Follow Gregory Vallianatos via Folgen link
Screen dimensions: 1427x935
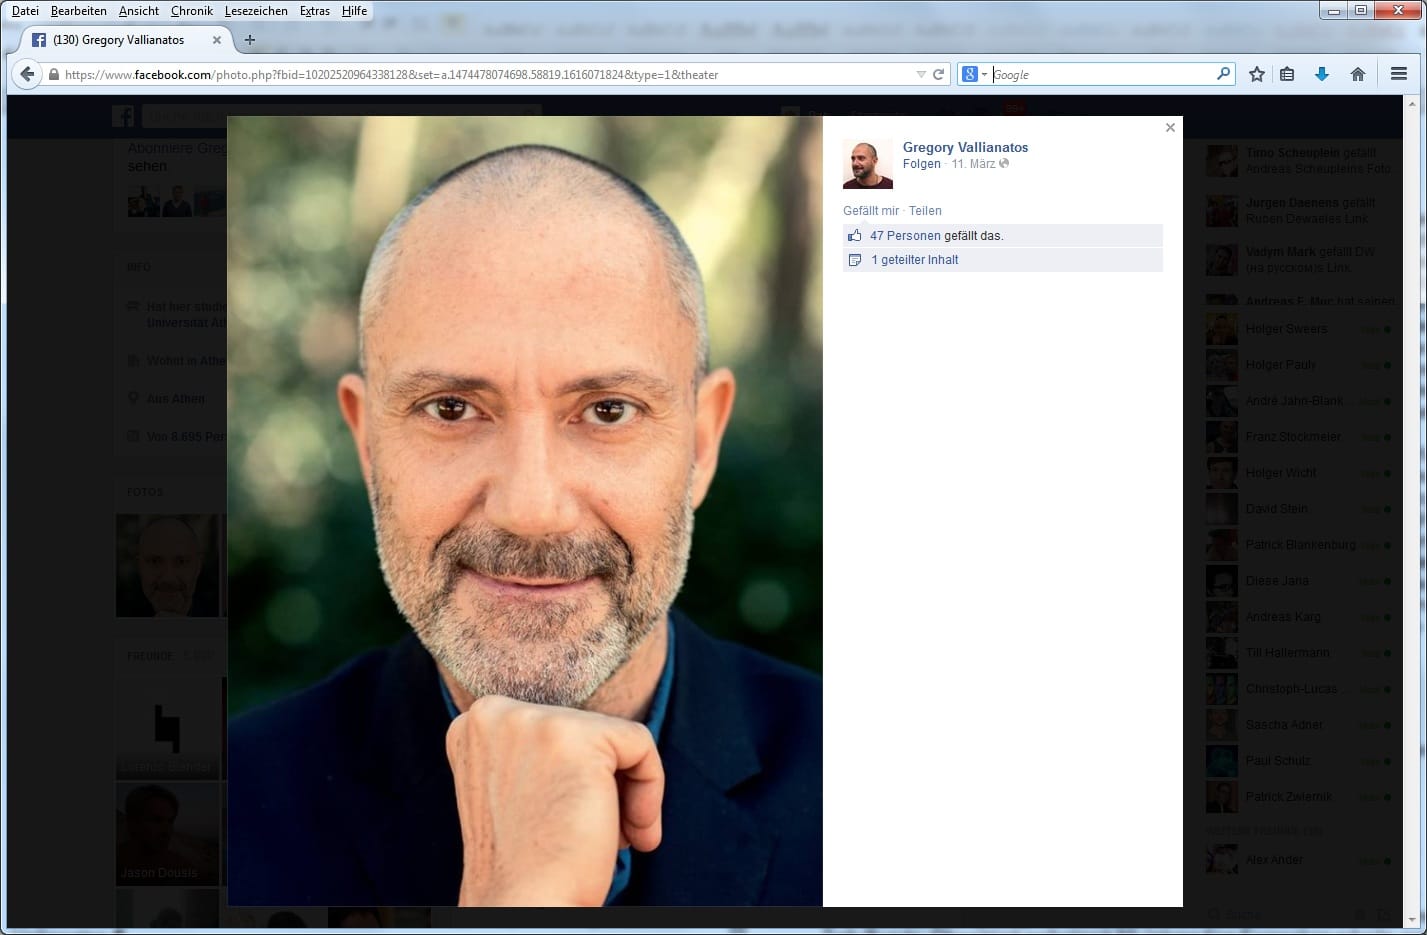pos(921,164)
